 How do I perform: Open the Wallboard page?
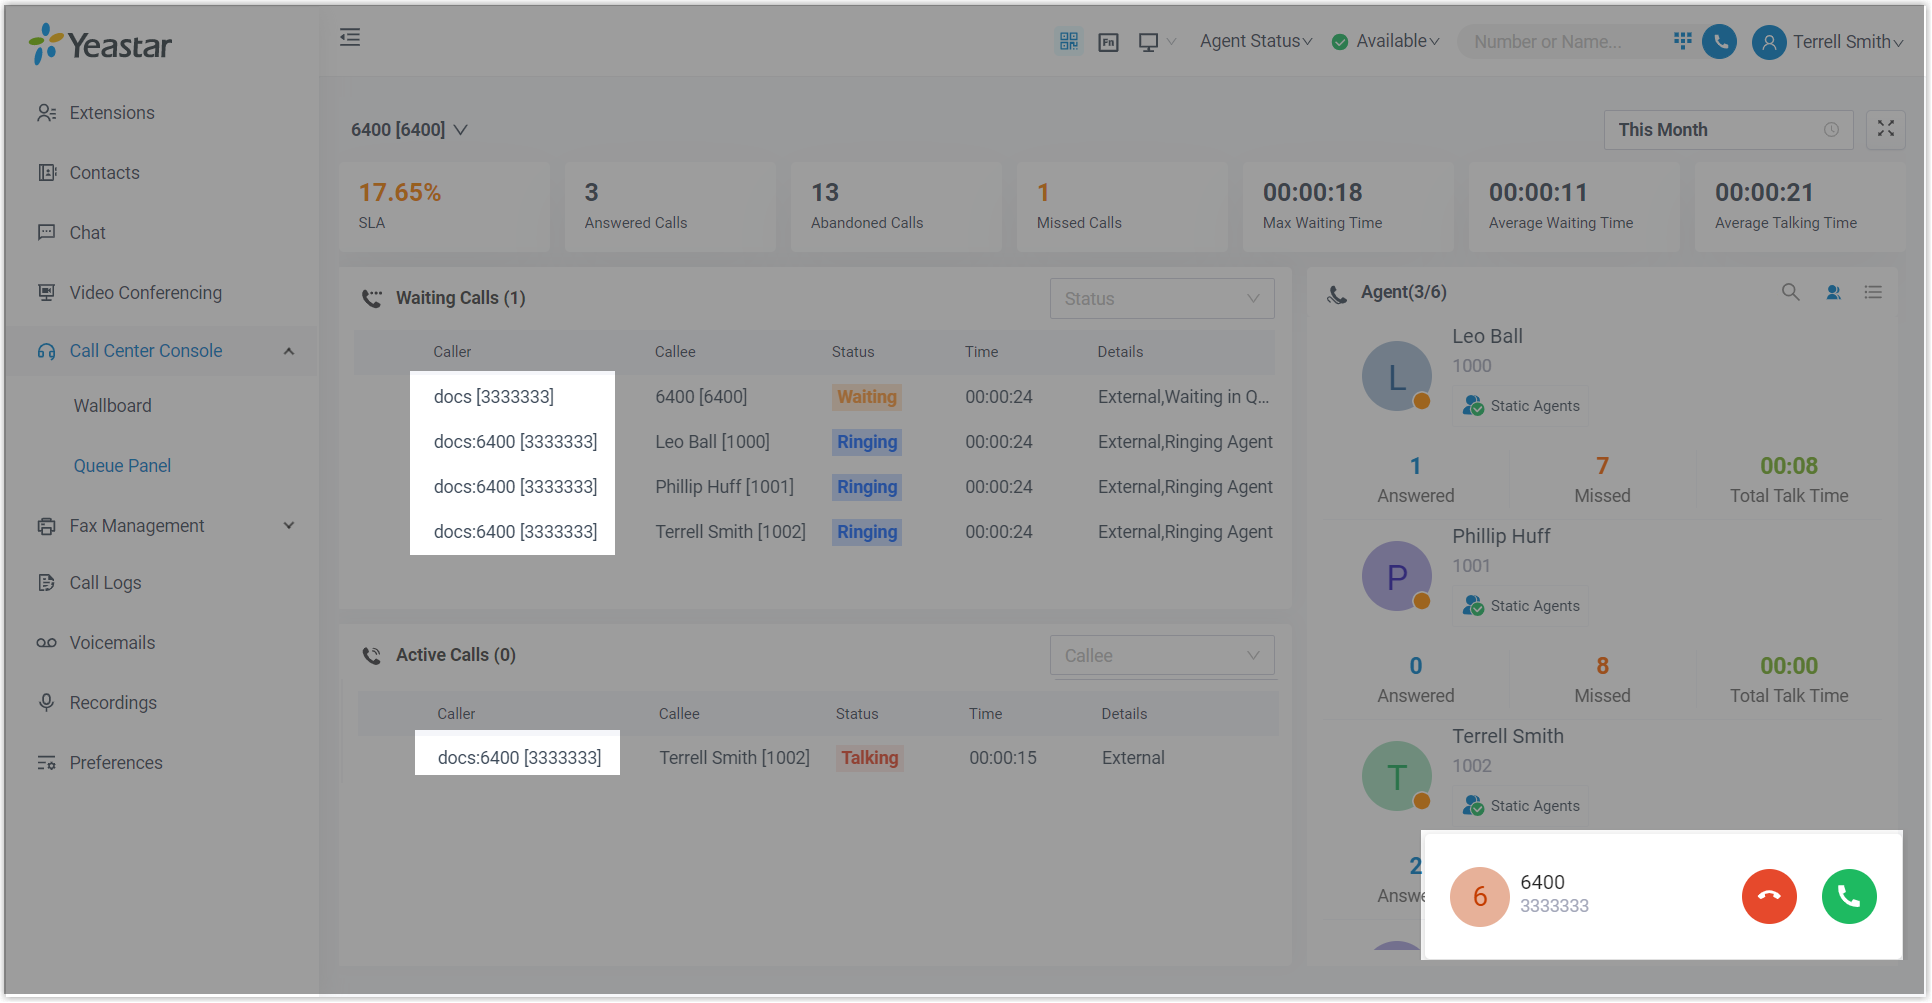point(113,406)
